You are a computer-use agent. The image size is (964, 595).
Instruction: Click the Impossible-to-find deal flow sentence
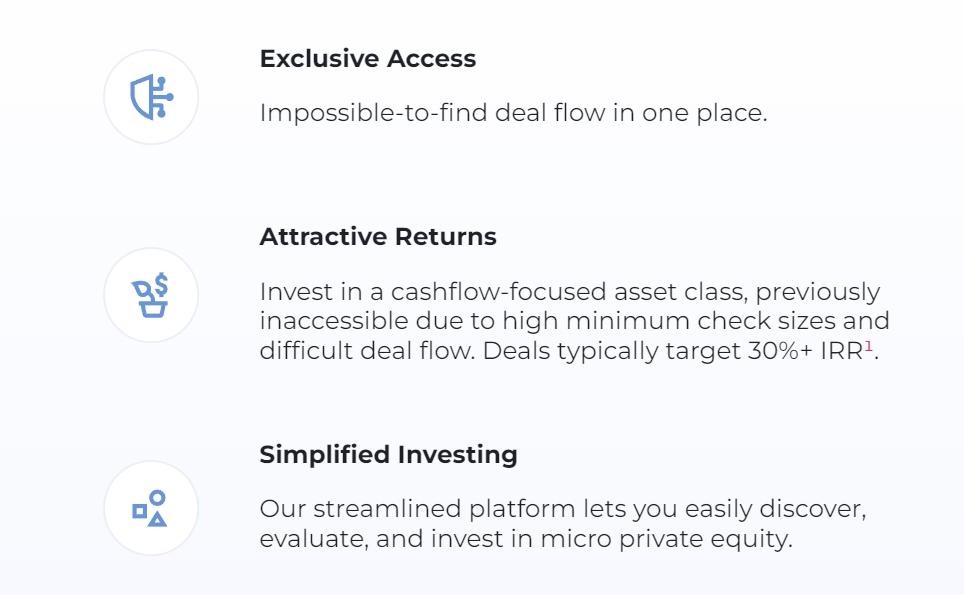click(x=513, y=113)
